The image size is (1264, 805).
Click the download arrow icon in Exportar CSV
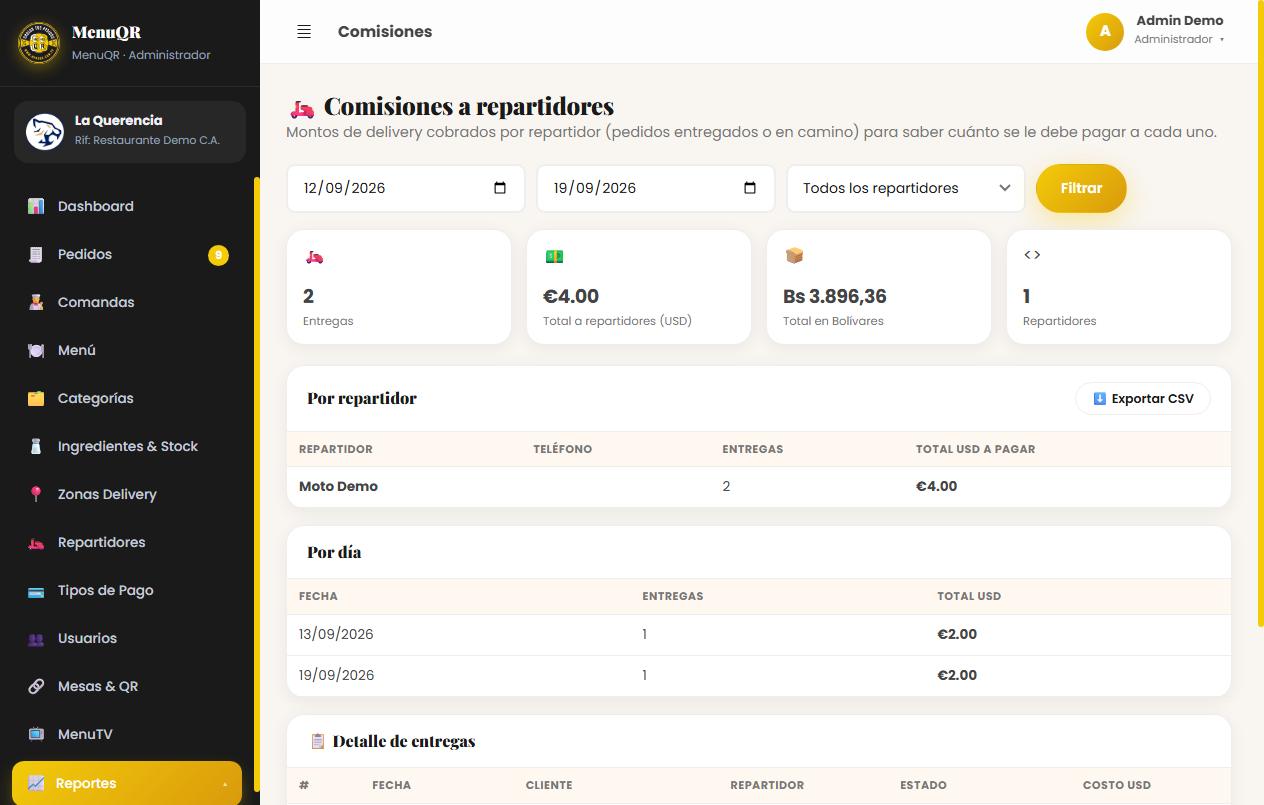[x=1099, y=398]
